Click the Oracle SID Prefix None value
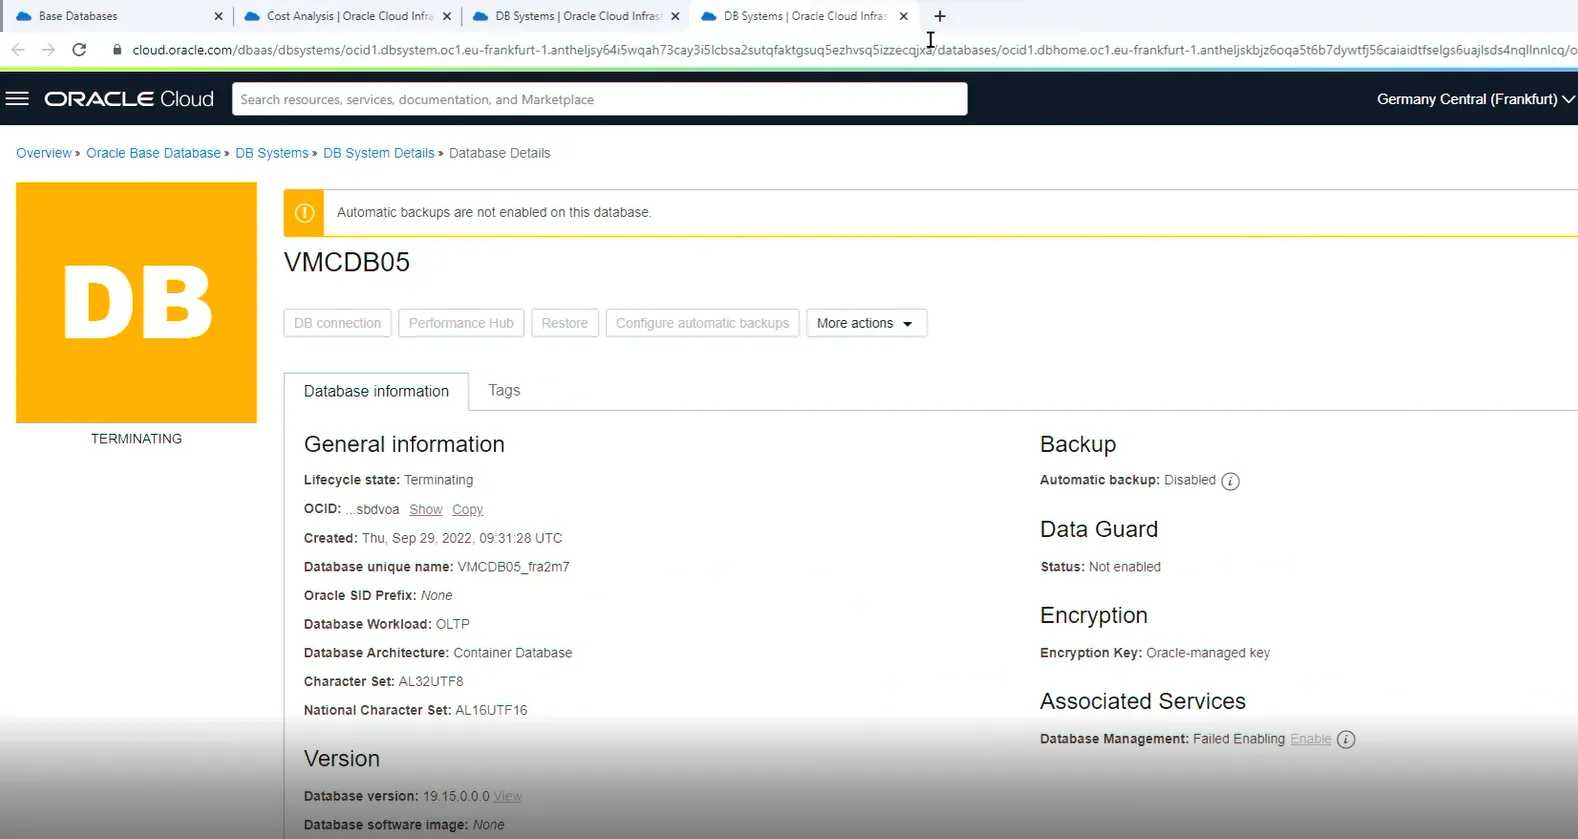The width and height of the screenshot is (1578, 839). 437,595
